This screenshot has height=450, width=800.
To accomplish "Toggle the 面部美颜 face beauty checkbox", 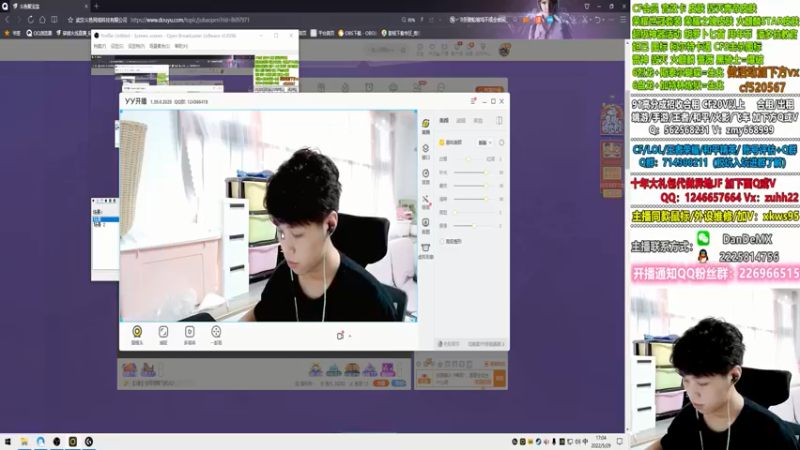I will click(442, 142).
